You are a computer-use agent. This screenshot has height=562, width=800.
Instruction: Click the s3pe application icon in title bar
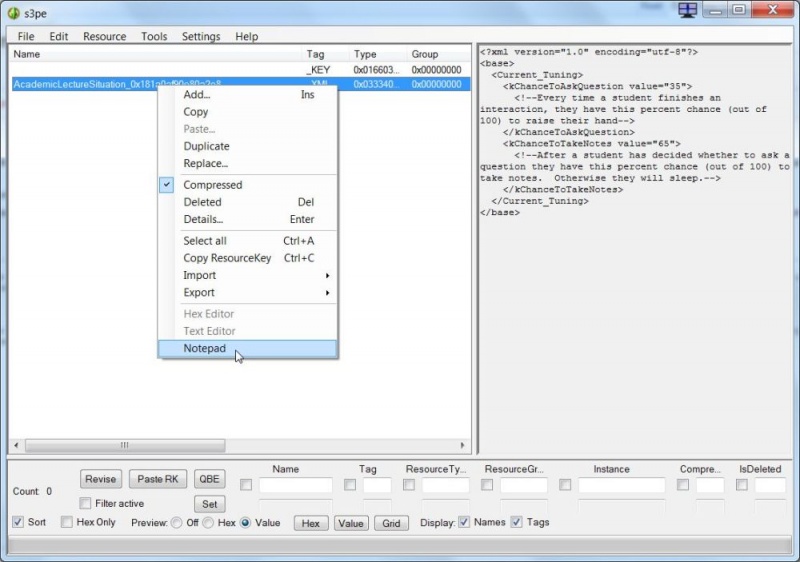point(14,12)
